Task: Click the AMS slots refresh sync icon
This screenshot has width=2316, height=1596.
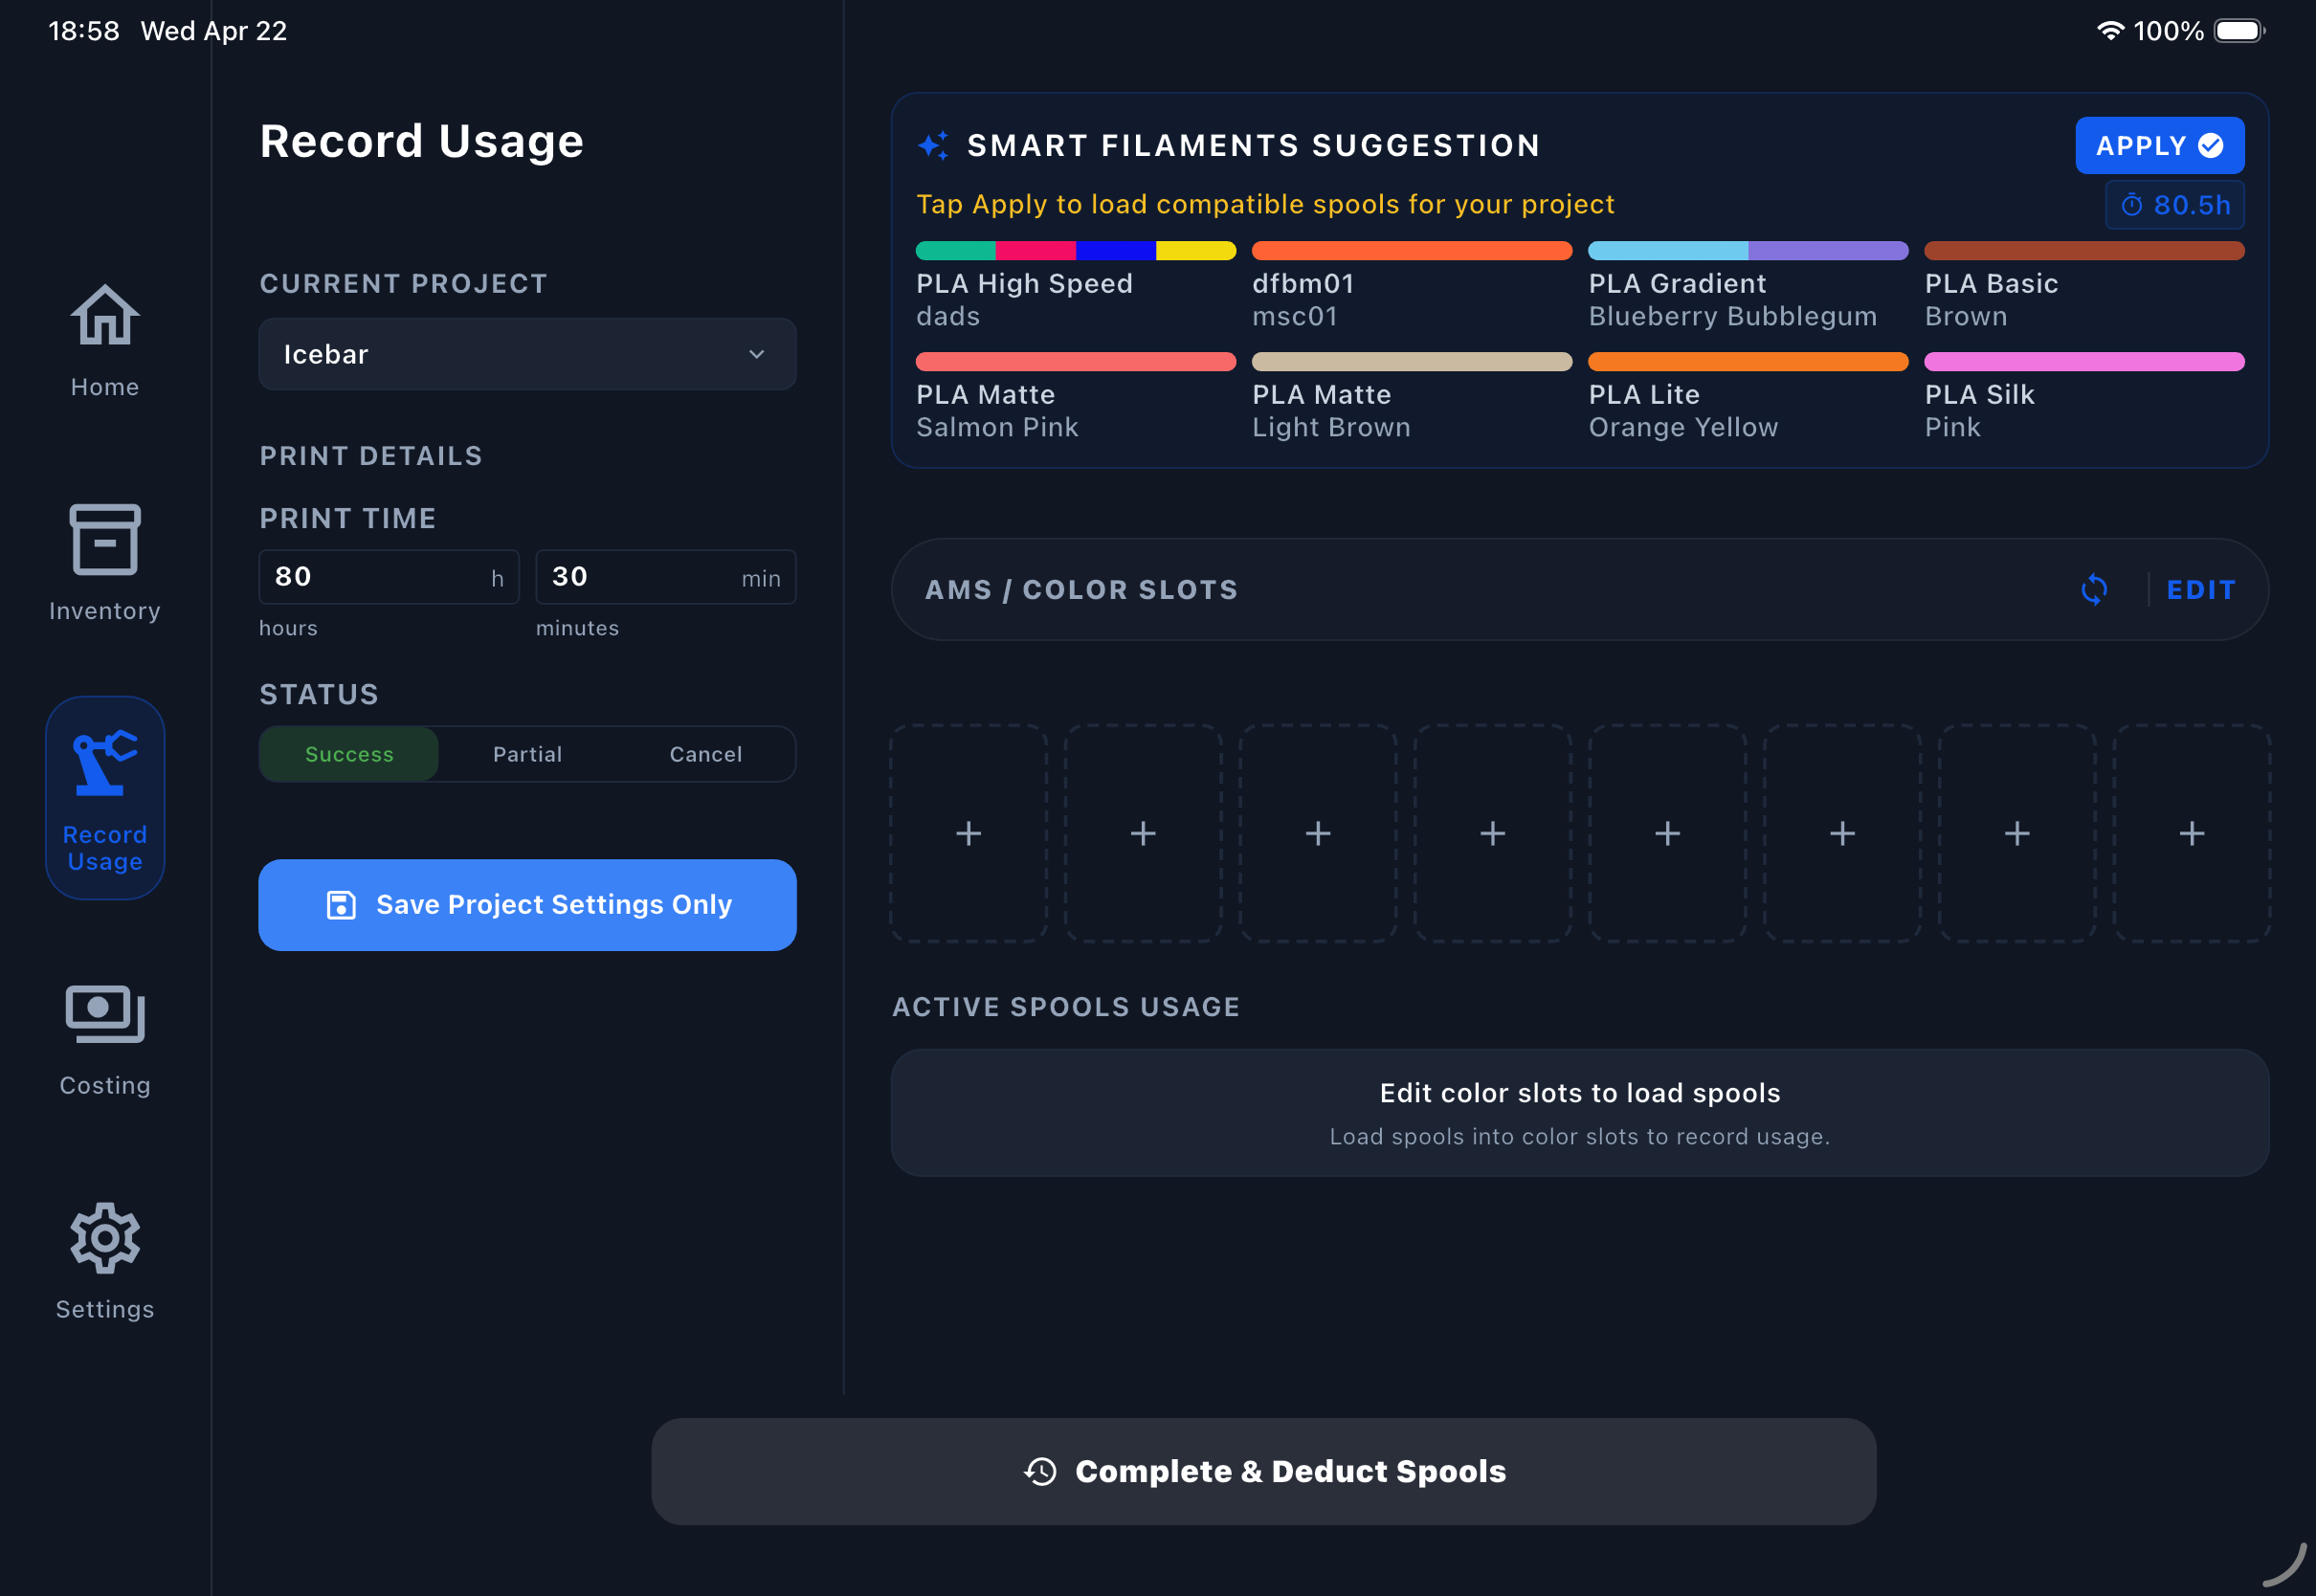Action: [2094, 590]
